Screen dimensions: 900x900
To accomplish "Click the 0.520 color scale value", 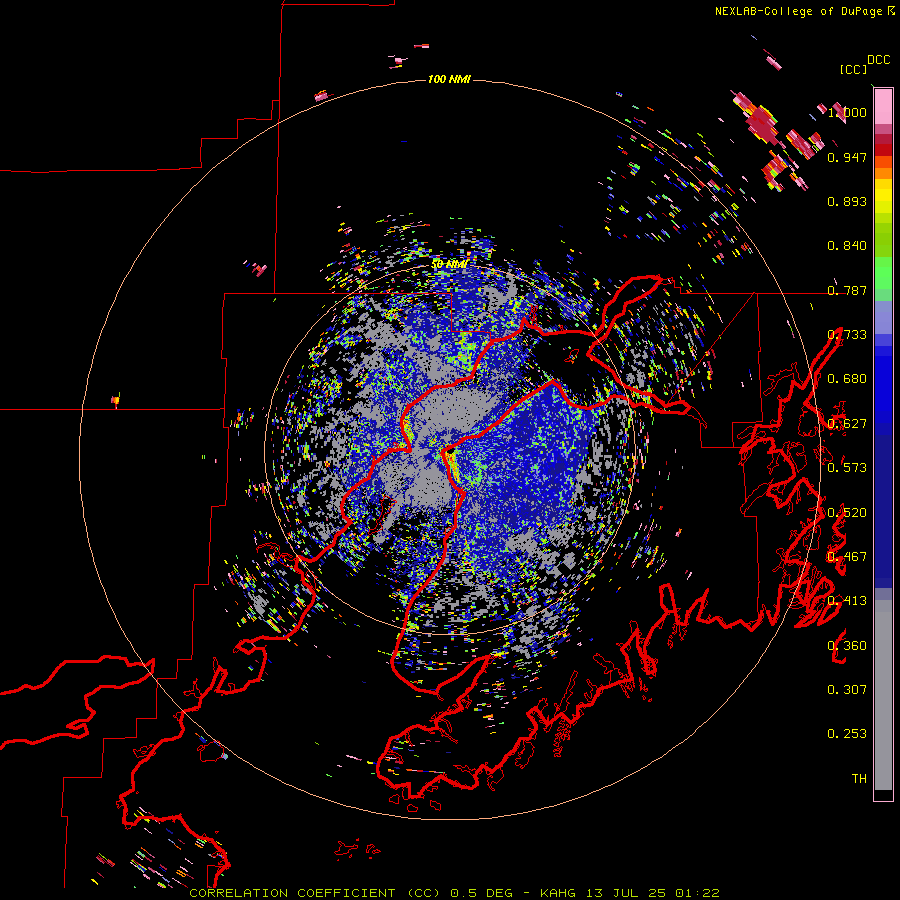I will 847,513.
